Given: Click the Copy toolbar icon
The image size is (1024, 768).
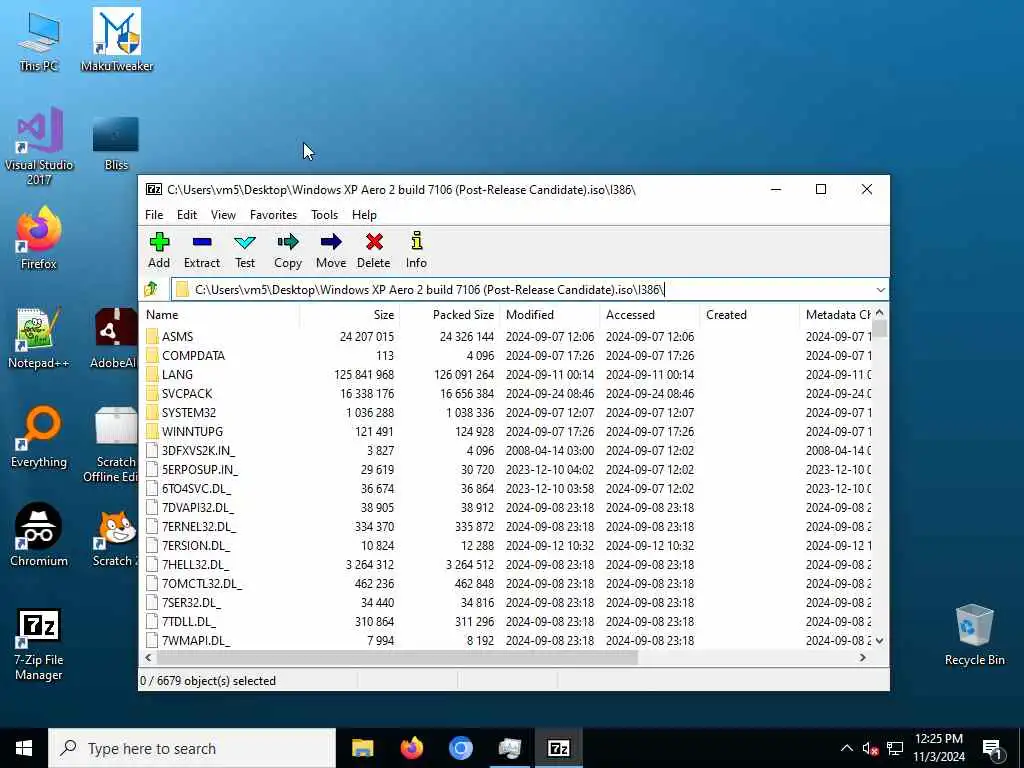Looking at the screenshot, I should pos(287,250).
